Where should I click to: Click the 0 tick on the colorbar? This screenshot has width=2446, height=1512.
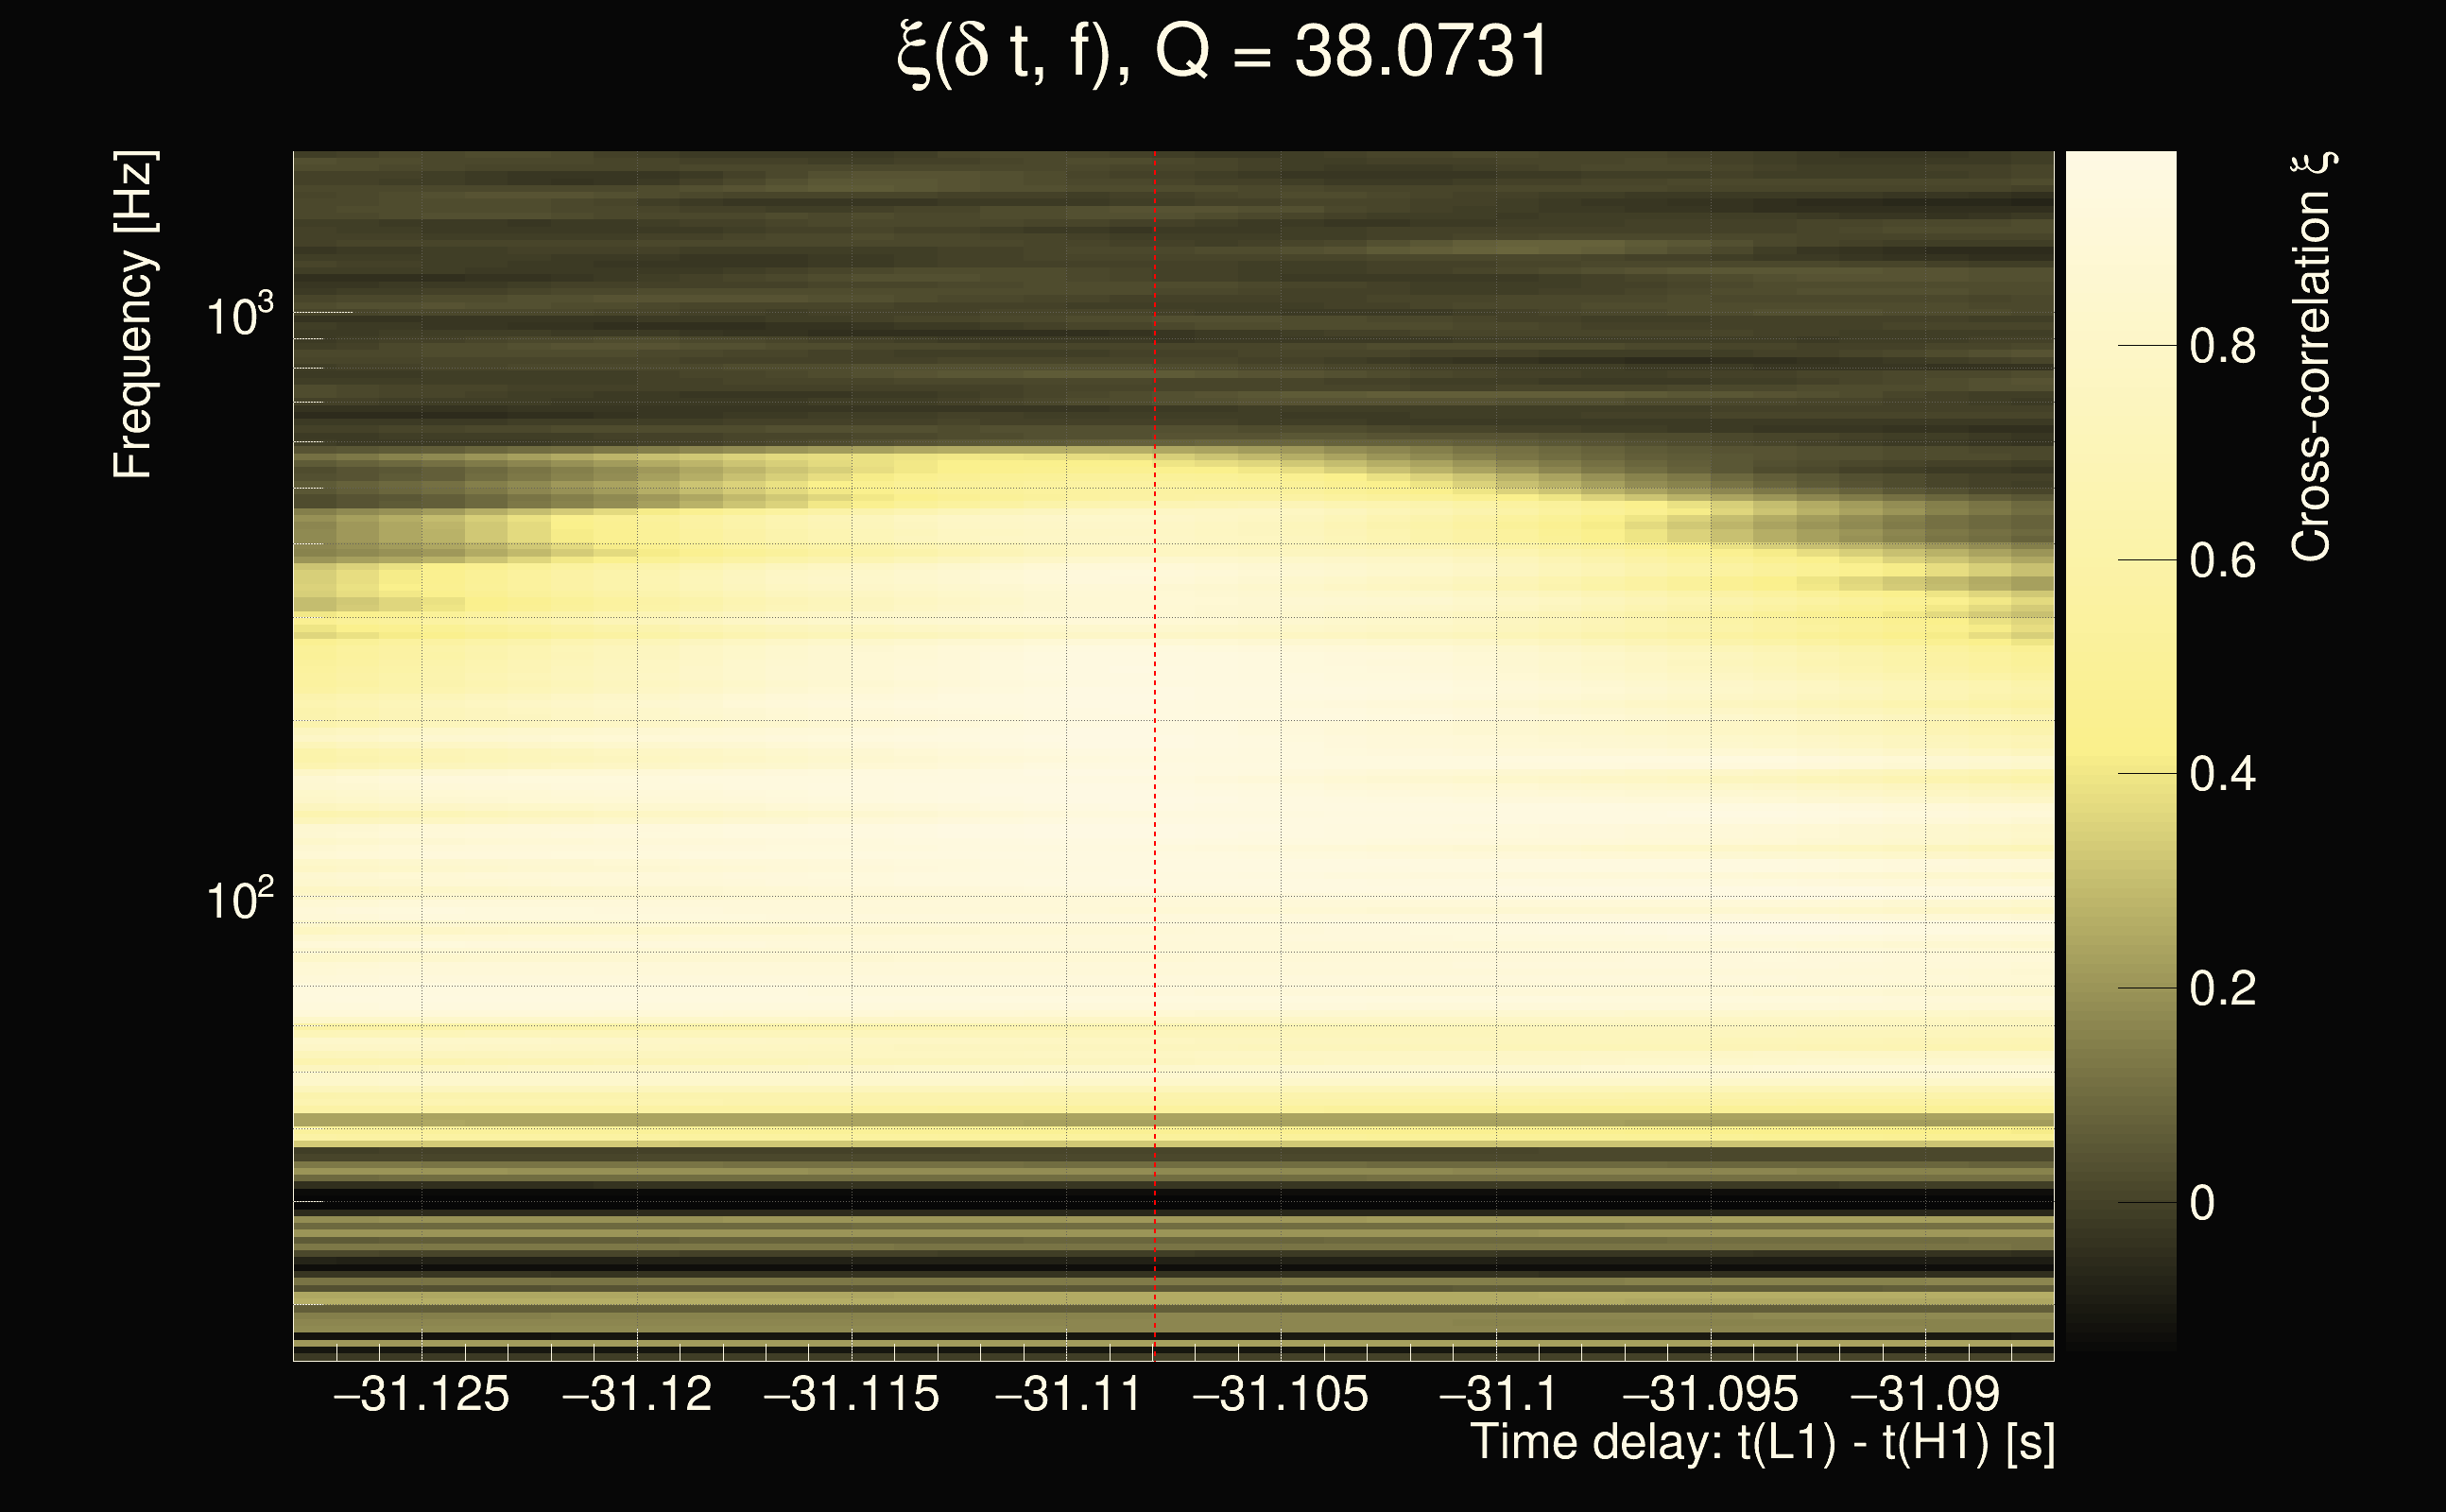(2202, 1202)
